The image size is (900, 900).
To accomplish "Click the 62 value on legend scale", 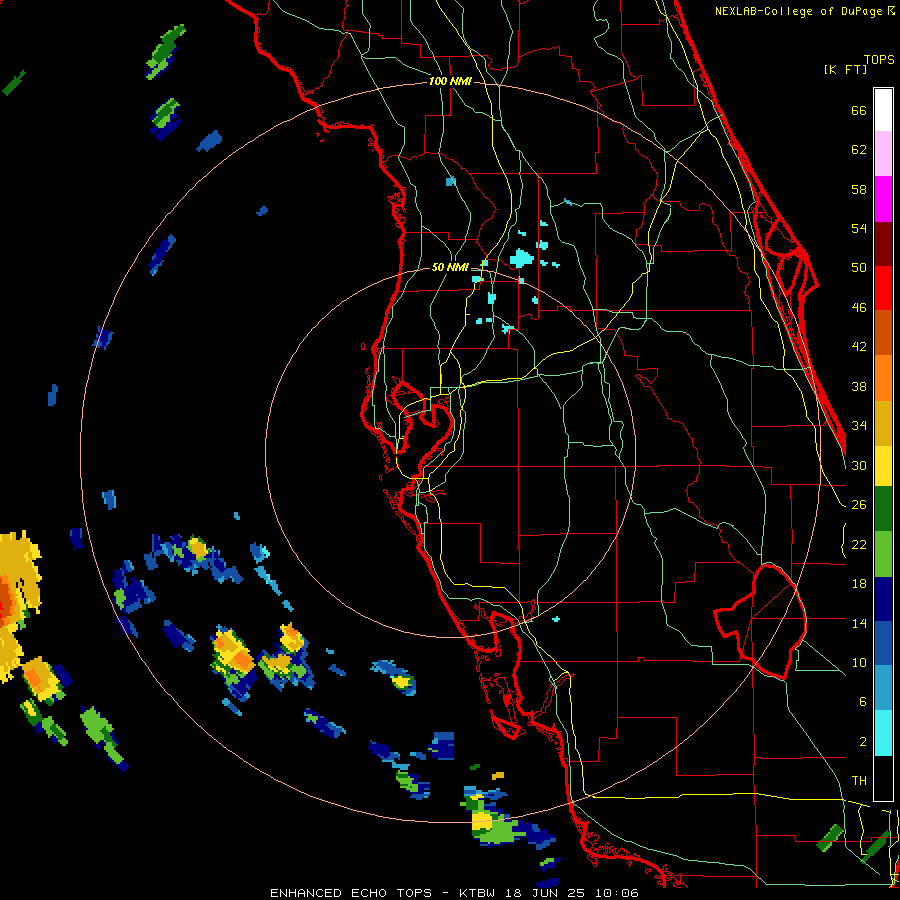I will click(859, 150).
